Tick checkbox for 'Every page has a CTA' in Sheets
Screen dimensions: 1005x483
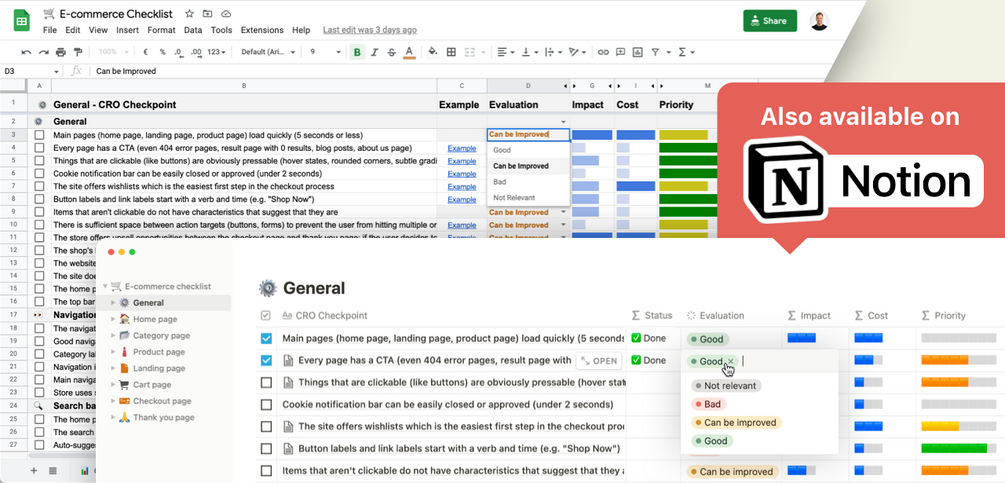click(40, 148)
